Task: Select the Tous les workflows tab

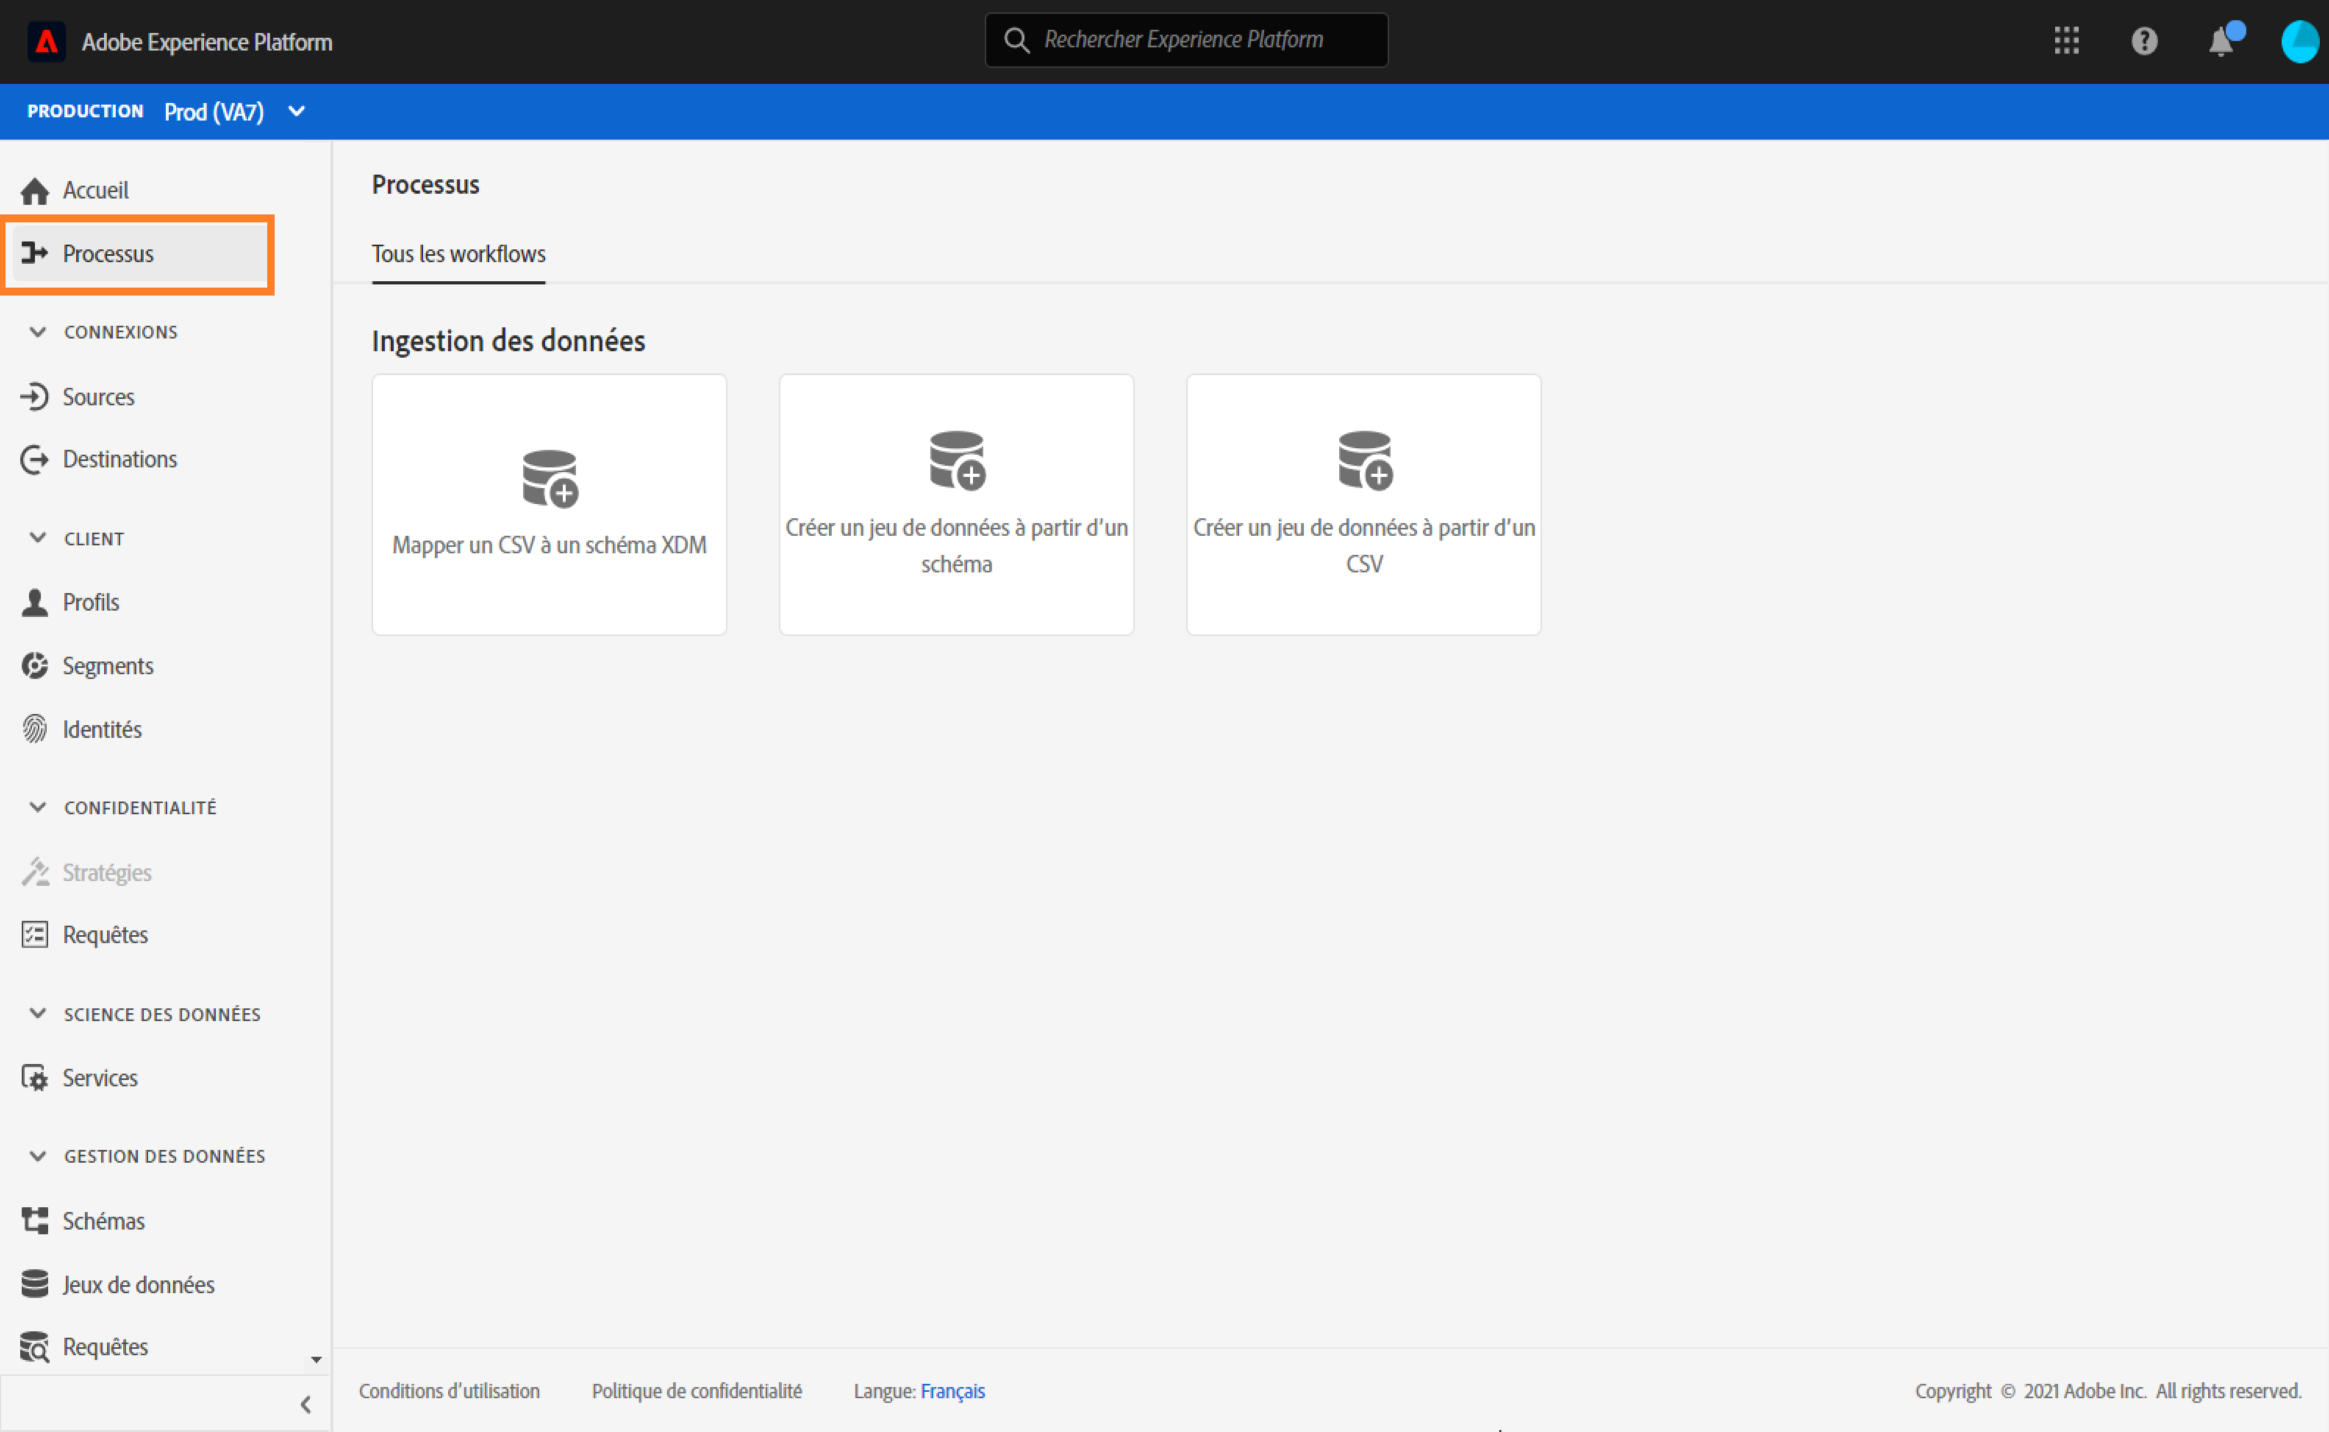Action: click(458, 254)
